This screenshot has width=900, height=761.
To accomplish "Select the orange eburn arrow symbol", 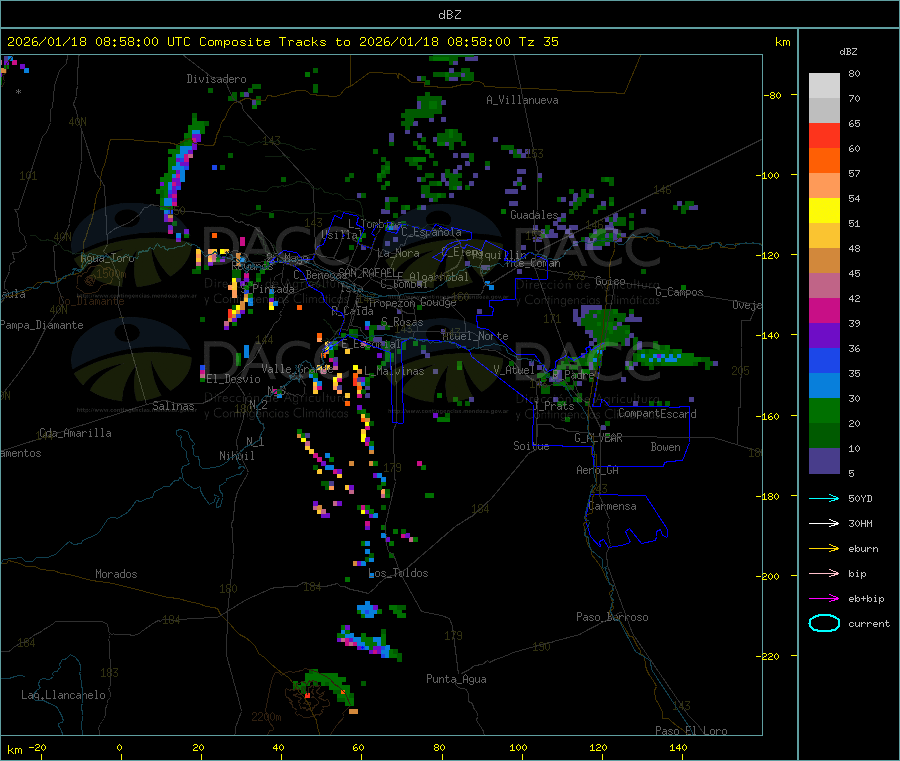I will tap(823, 548).
